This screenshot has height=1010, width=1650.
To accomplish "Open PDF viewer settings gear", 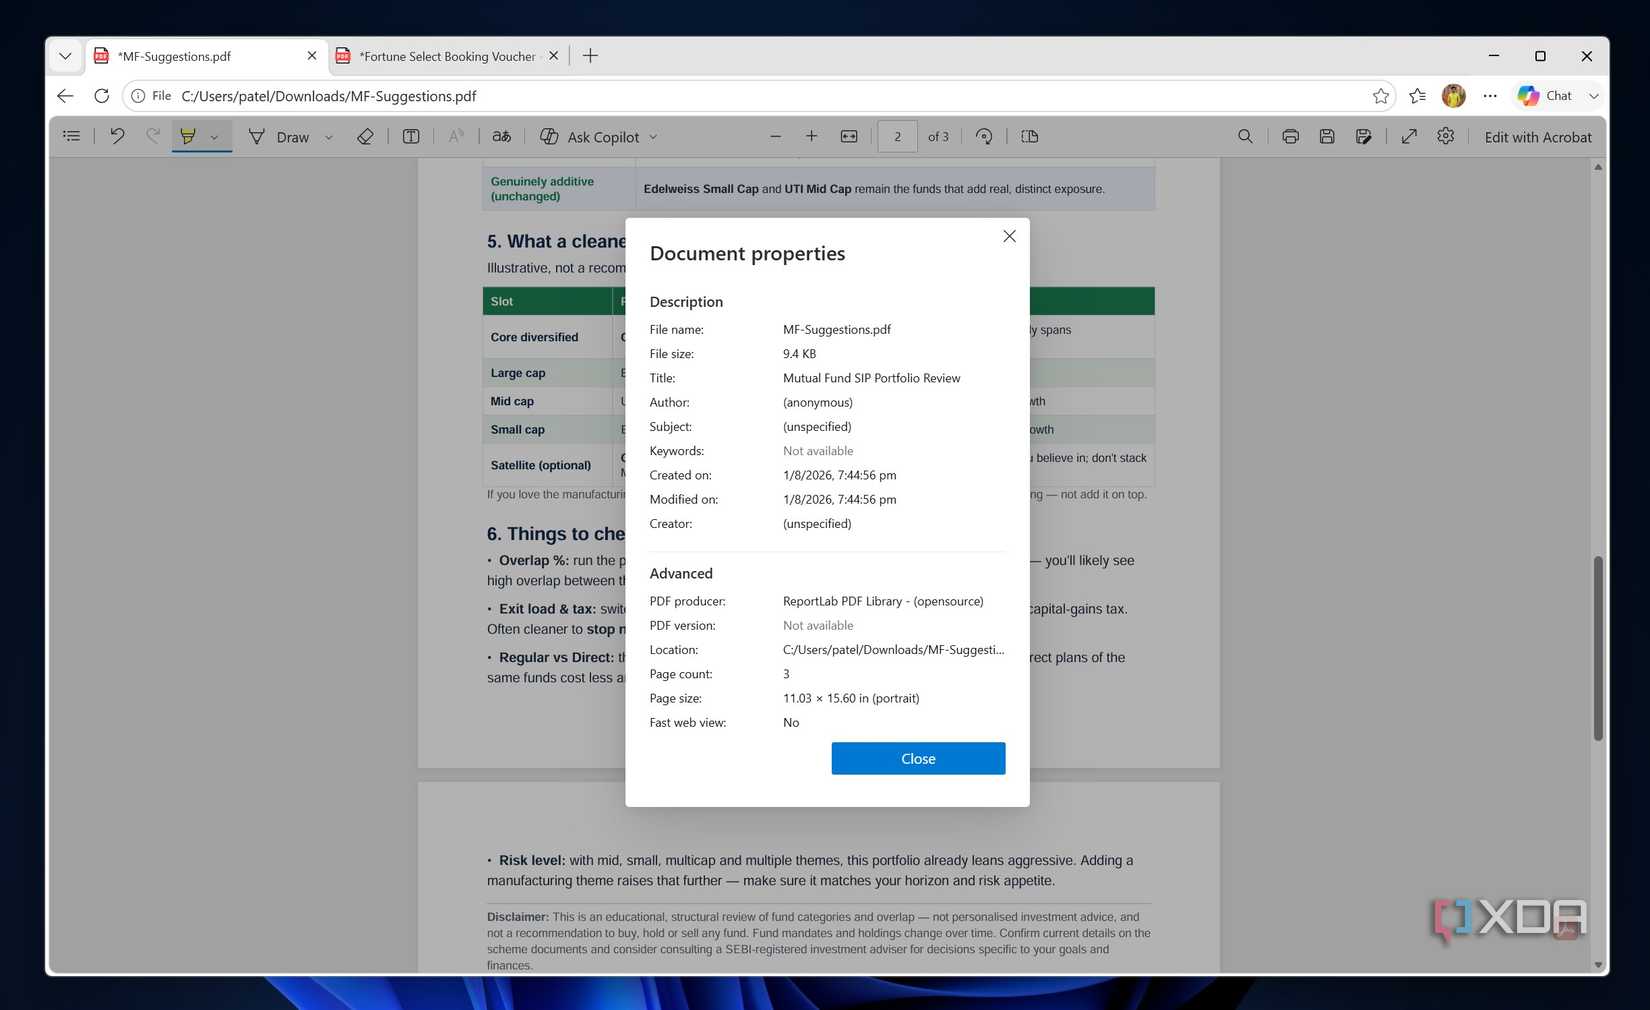I will tap(1446, 136).
